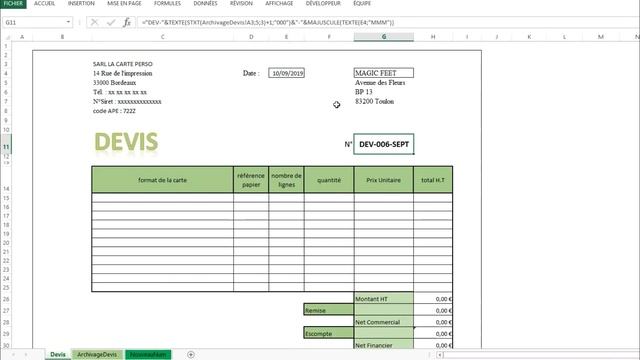
Task: Select the 'Net Commercial' label cell
Action: tap(384, 322)
